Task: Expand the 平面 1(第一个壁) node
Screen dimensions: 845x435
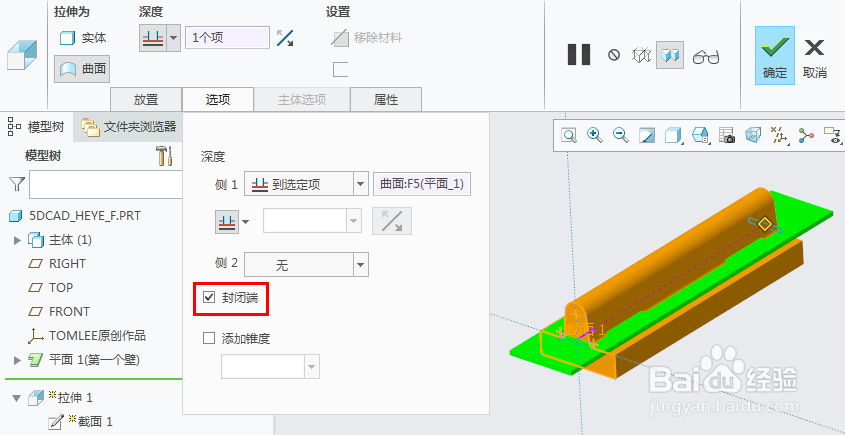Action: pos(17,360)
